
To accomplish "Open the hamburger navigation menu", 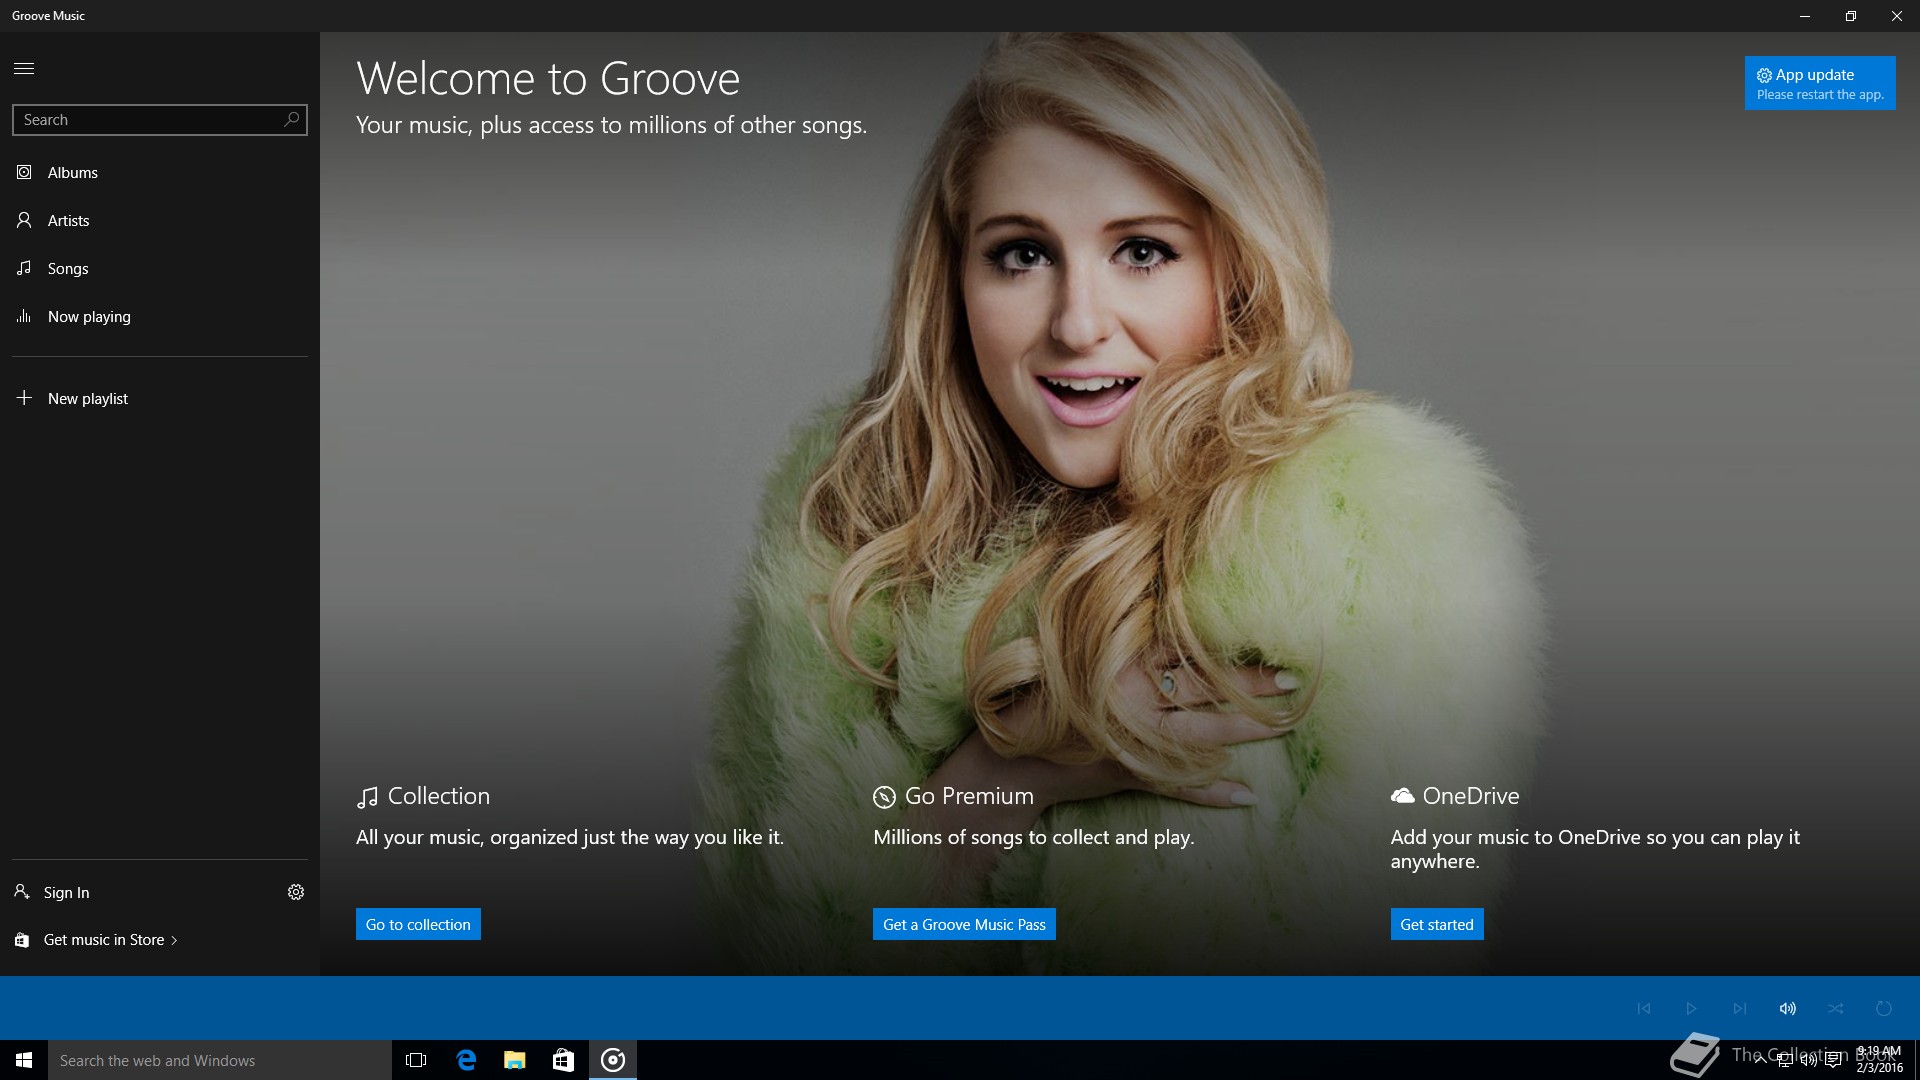I will [x=24, y=68].
